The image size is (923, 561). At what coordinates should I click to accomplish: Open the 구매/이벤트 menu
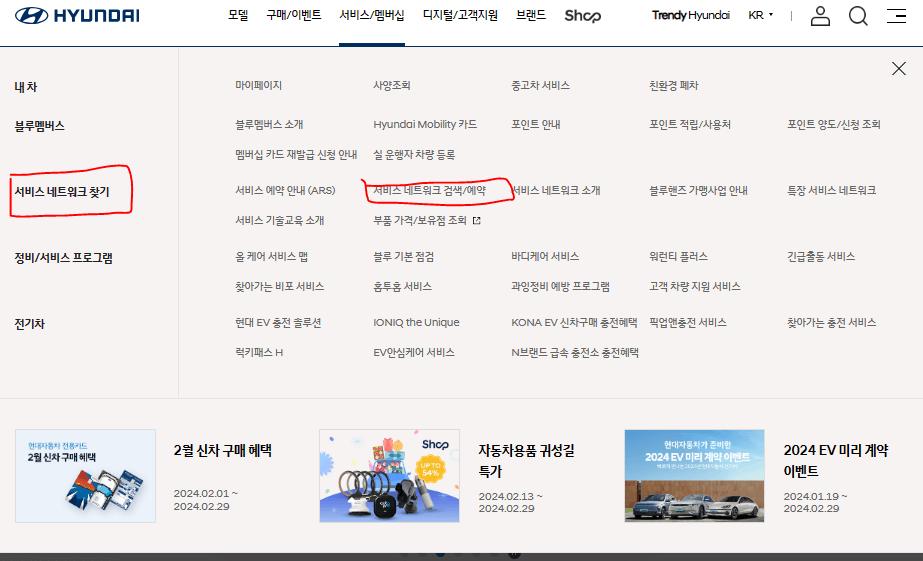tap(294, 15)
